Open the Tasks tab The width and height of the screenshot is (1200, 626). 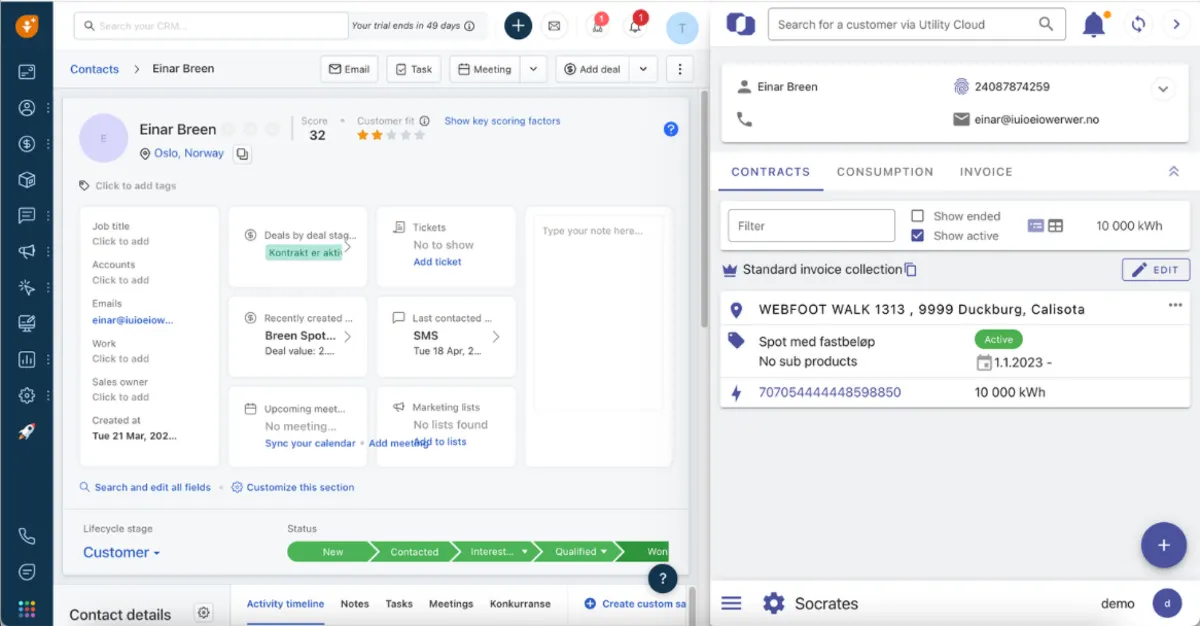coord(399,604)
